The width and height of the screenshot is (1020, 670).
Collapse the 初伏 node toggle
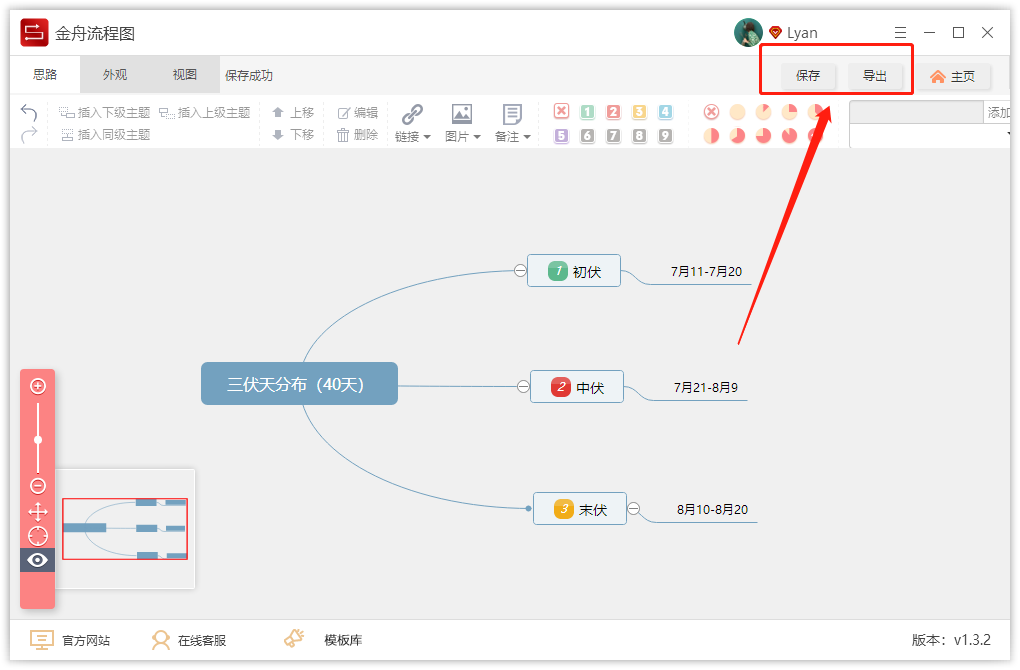[520, 271]
